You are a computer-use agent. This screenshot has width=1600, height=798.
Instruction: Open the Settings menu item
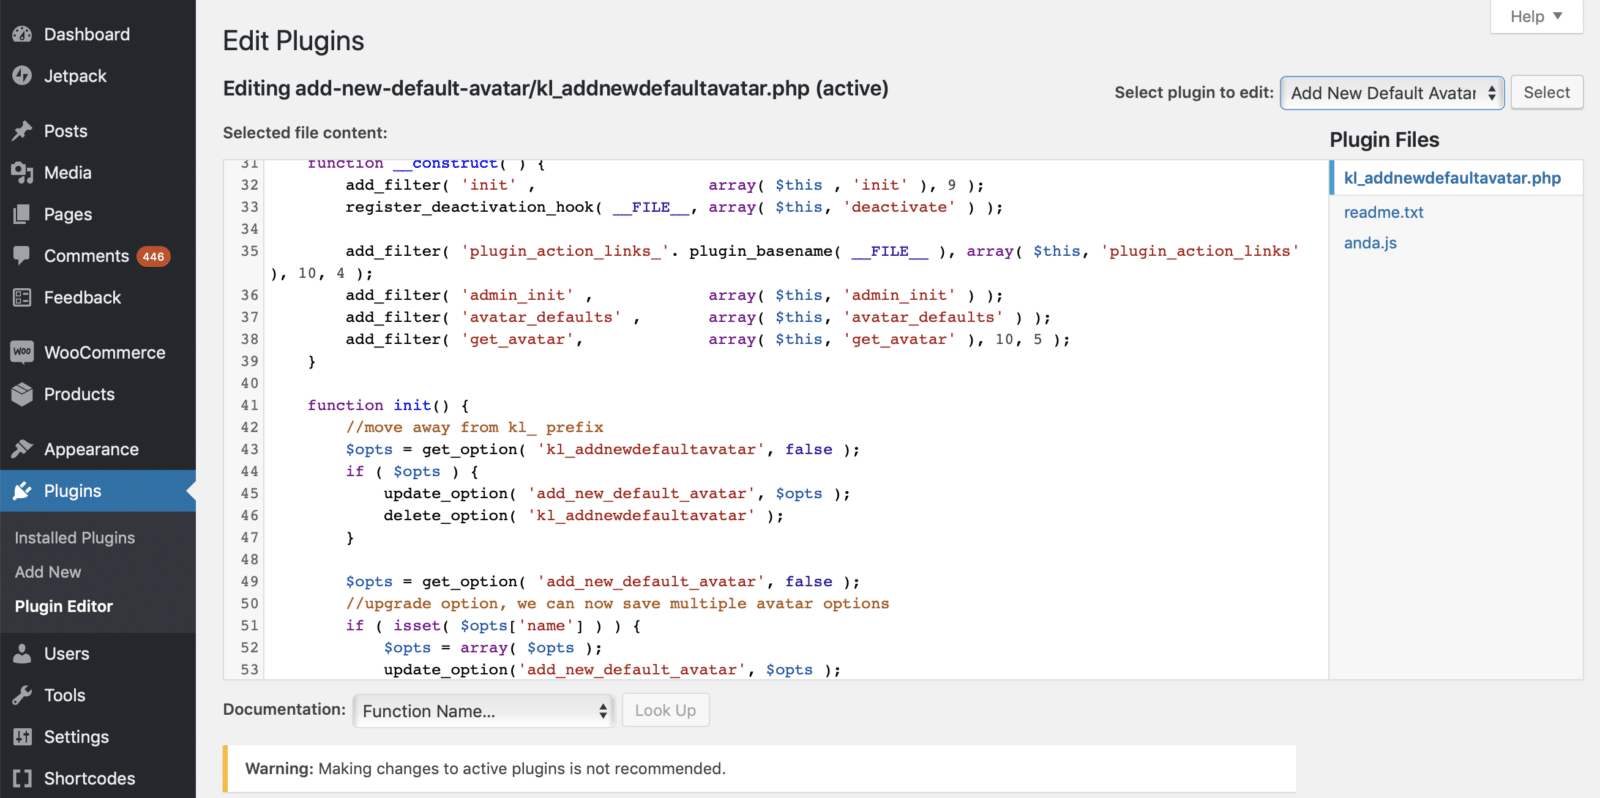[76, 737]
